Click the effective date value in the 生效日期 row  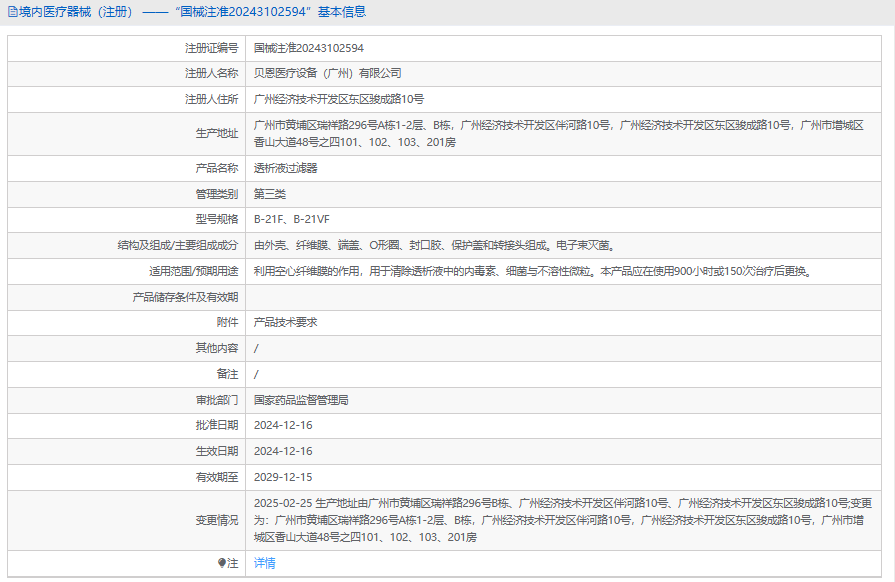(283, 451)
